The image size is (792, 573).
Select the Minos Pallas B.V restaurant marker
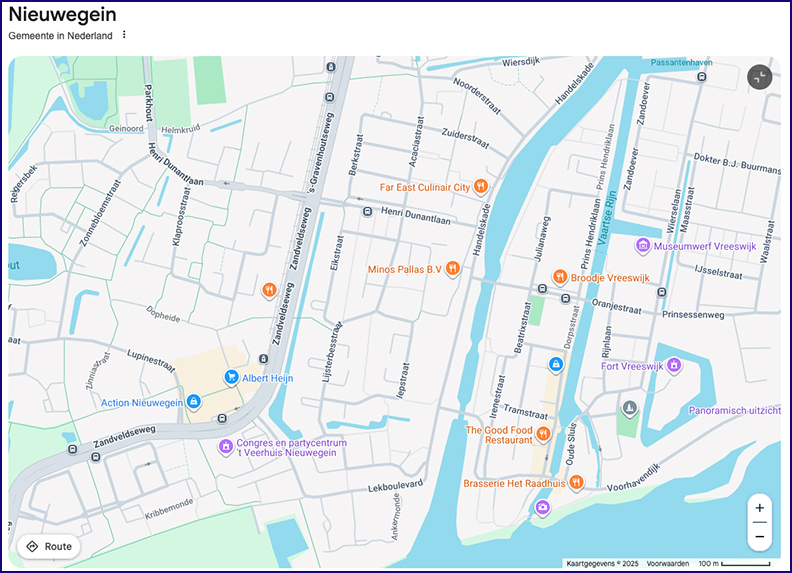(453, 268)
